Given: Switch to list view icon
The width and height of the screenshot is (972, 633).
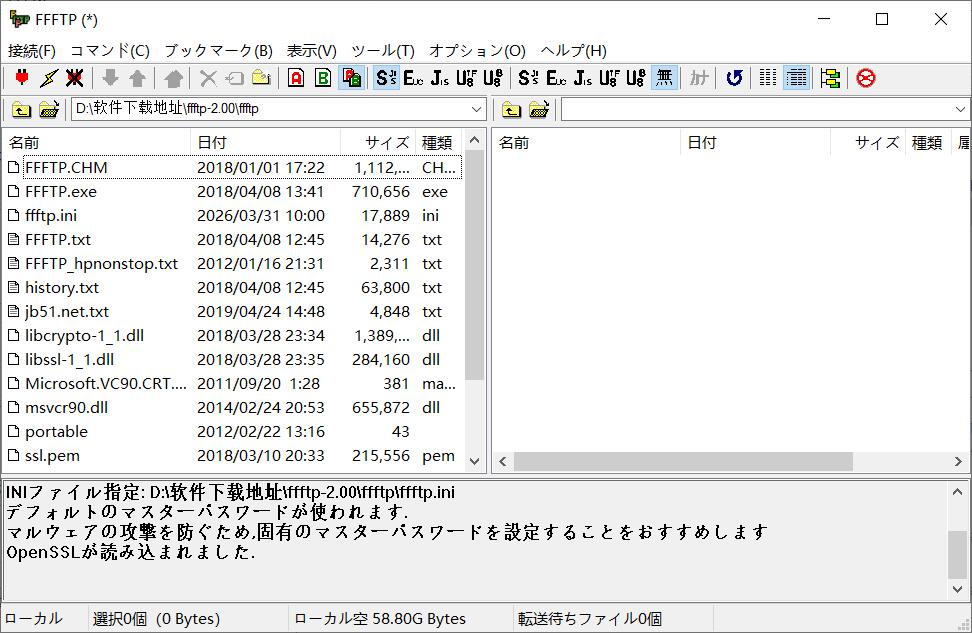Looking at the screenshot, I should (x=768, y=78).
